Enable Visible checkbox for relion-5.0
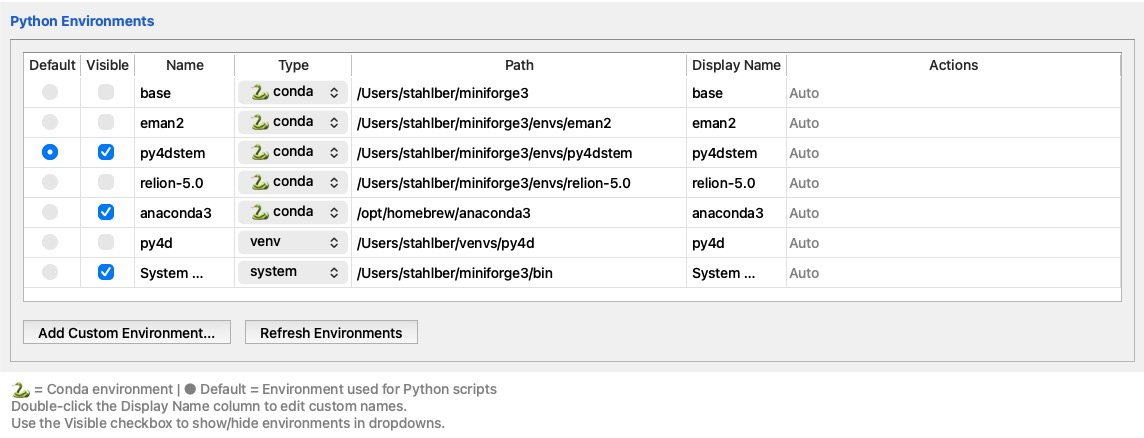1144x438 pixels. [x=106, y=182]
